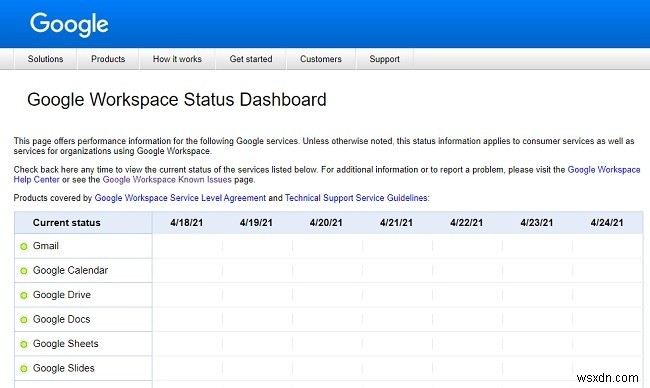Select the Google Sheets row label
The height and width of the screenshot is (388, 650).
65,344
